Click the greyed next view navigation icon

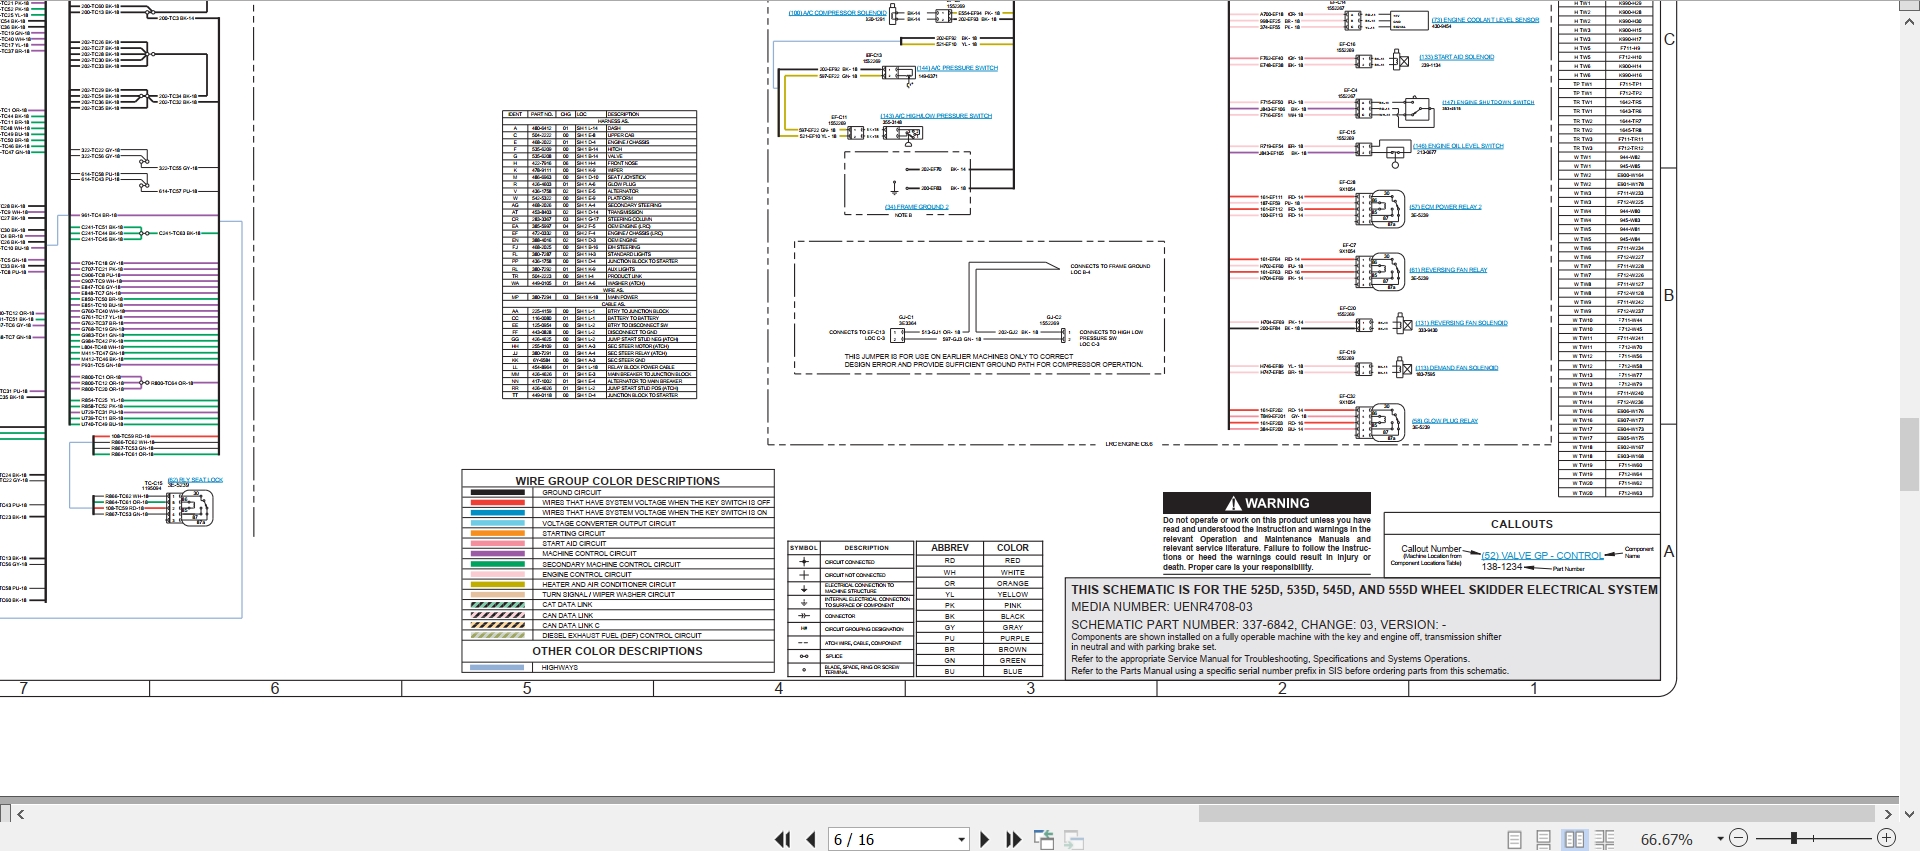(1074, 840)
